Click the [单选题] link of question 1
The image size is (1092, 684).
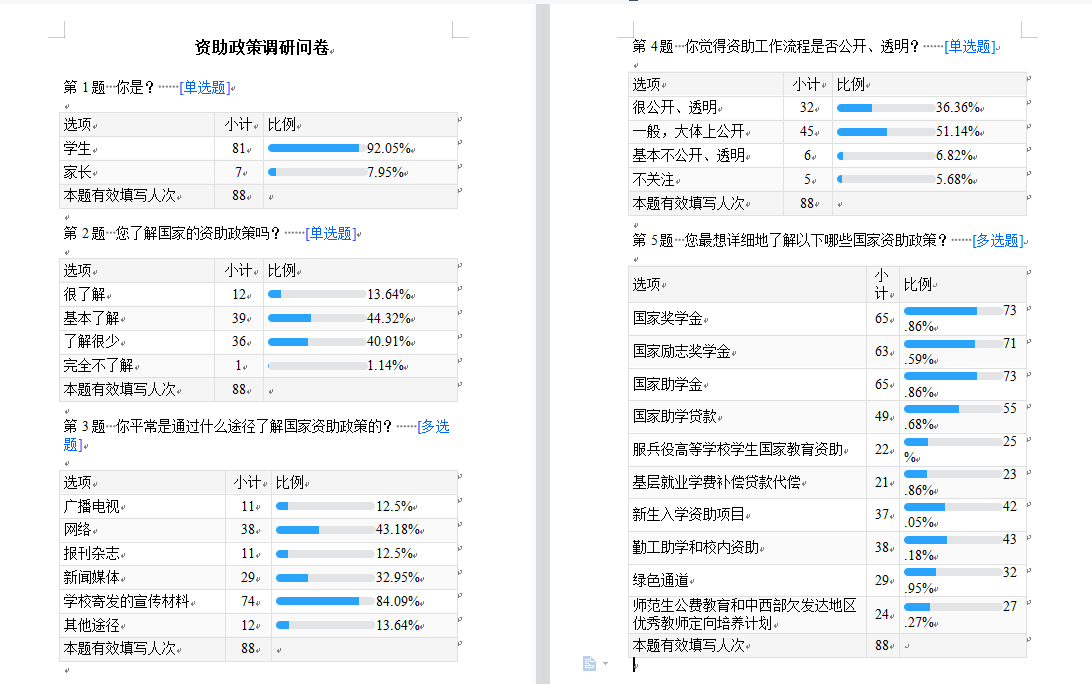point(205,87)
